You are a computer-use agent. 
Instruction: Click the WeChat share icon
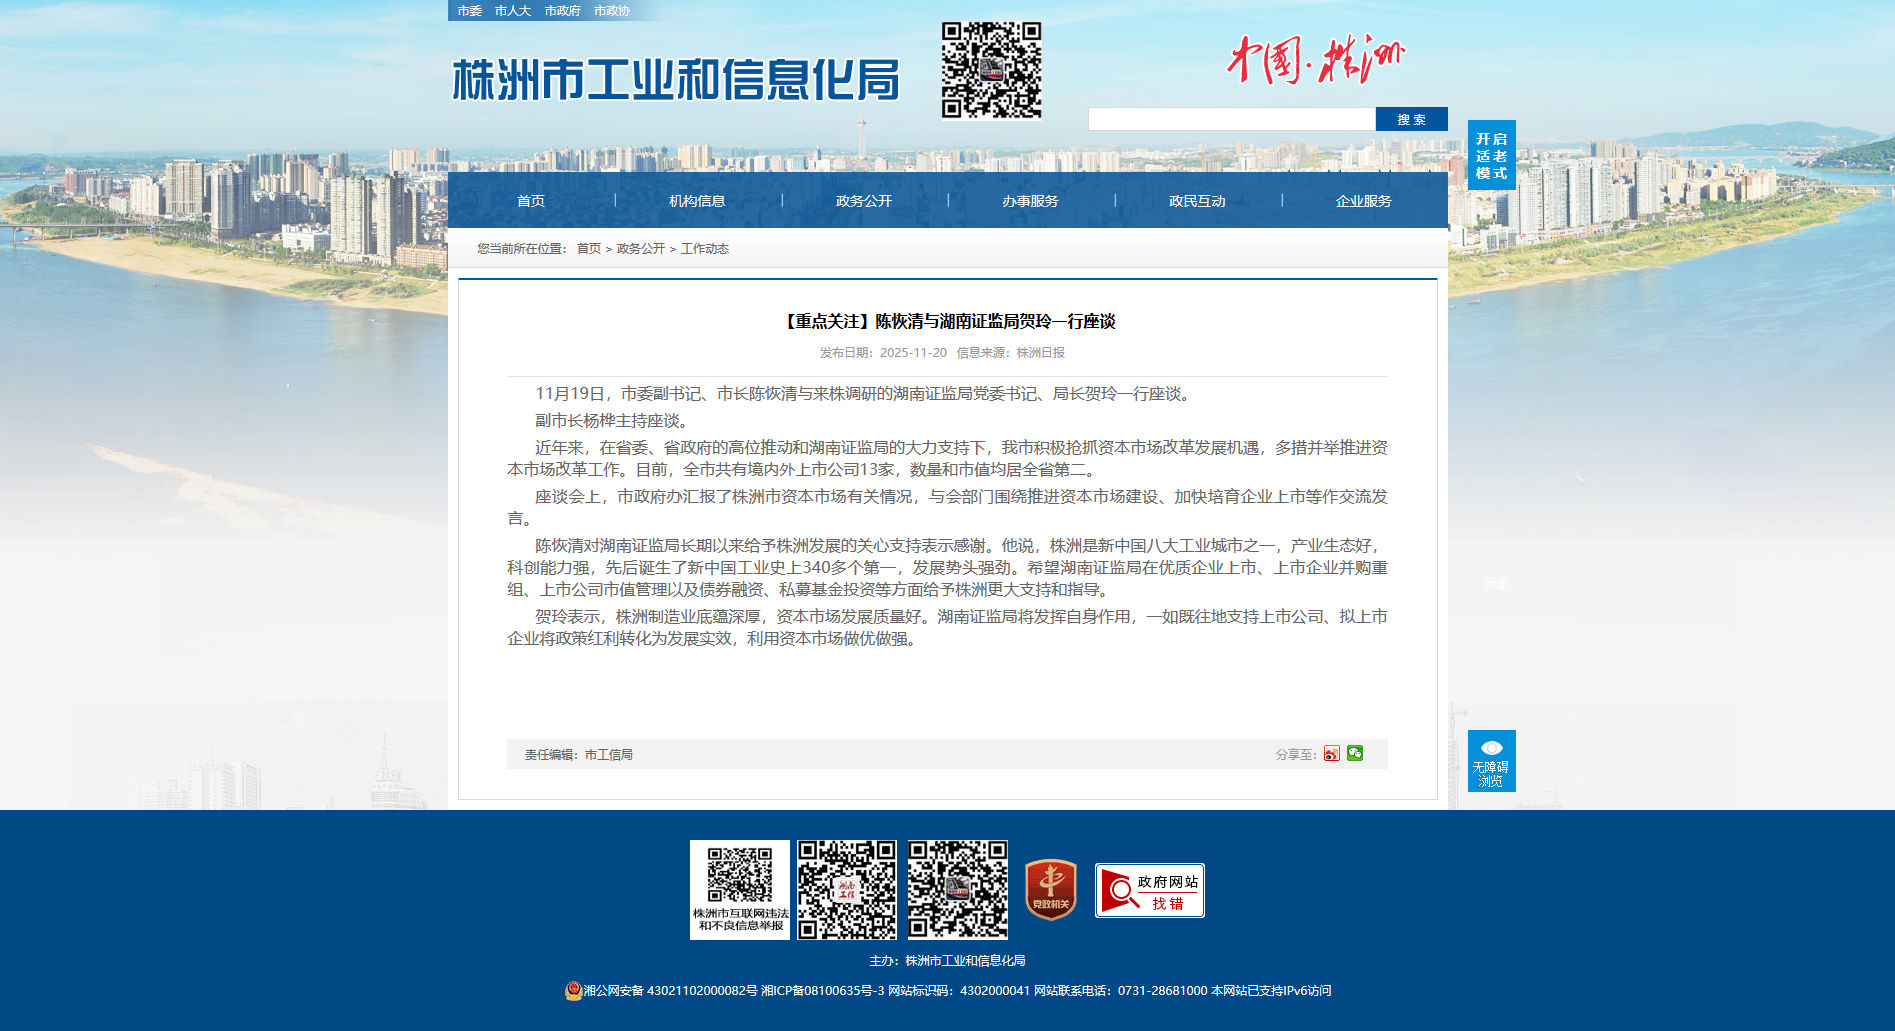tap(1355, 753)
